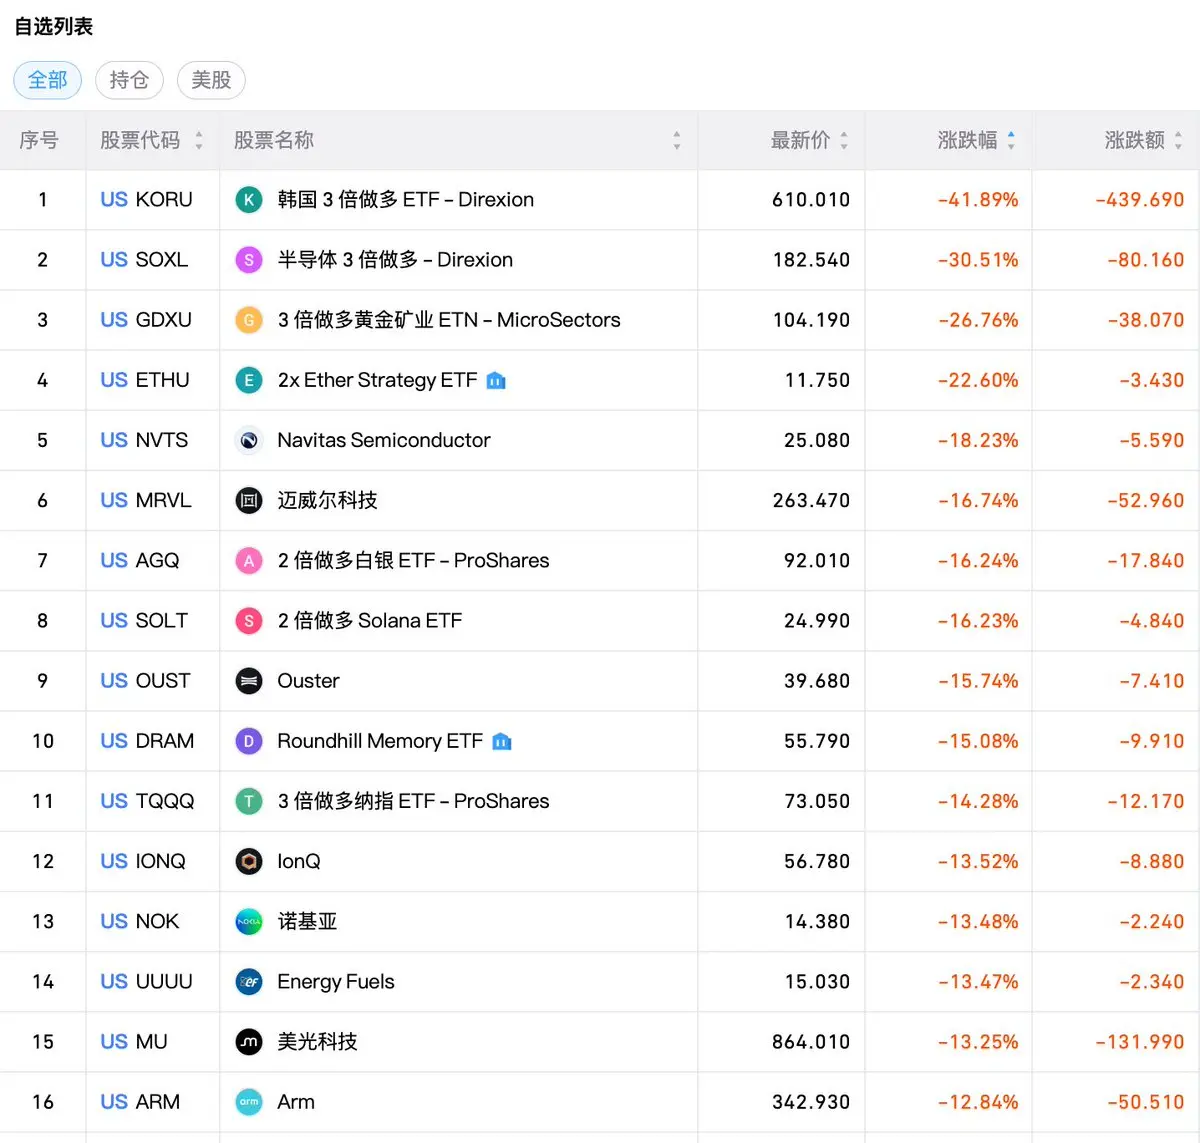The height and width of the screenshot is (1143, 1200).
Task: Switch to the 持仓 tab
Action: pyautogui.click(x=129, y=80)
